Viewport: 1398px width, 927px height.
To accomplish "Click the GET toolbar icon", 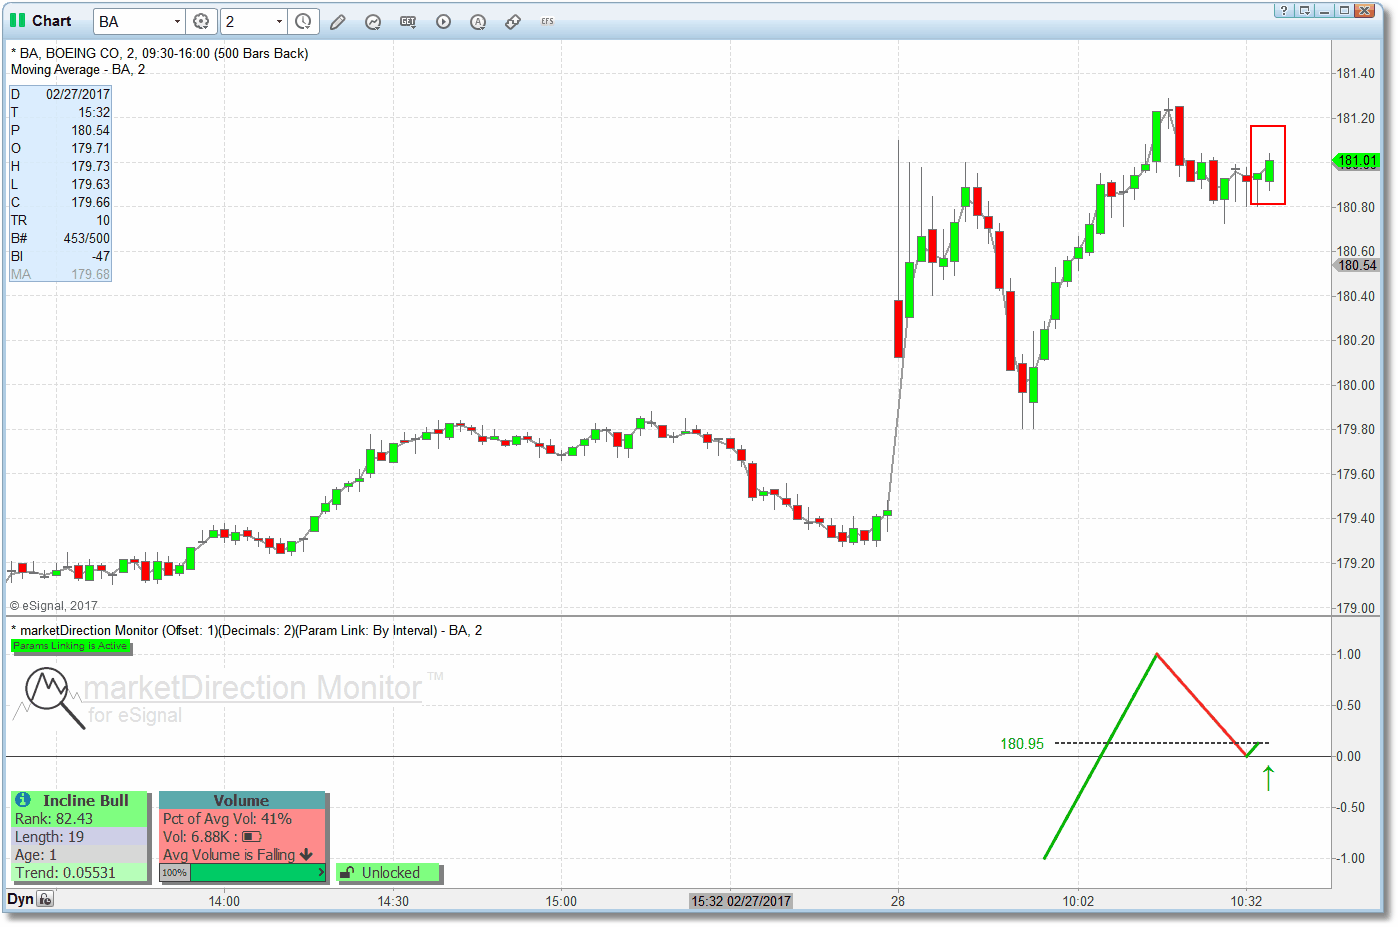I will coord(408,22).
